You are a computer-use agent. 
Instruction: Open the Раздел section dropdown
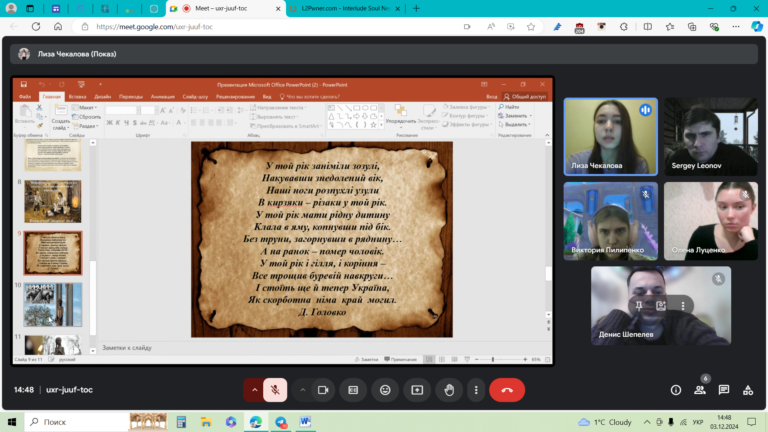coord(85,126)
